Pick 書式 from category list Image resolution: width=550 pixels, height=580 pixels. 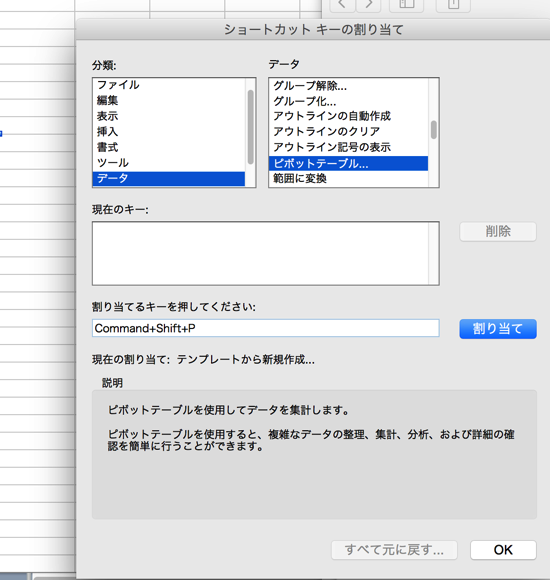point(169,147)
